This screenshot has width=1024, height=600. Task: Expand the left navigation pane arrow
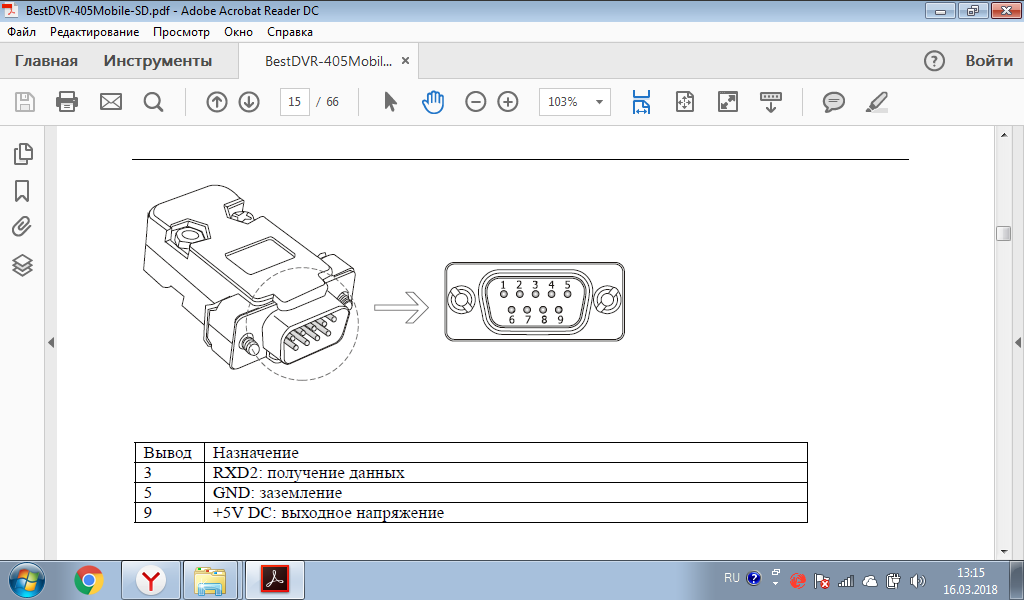click(x=50, y=342)
